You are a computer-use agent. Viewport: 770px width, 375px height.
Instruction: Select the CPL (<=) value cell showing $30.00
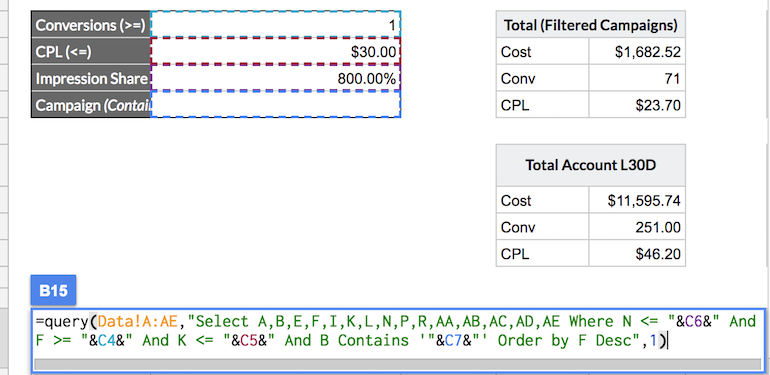(x=275, y=51)
